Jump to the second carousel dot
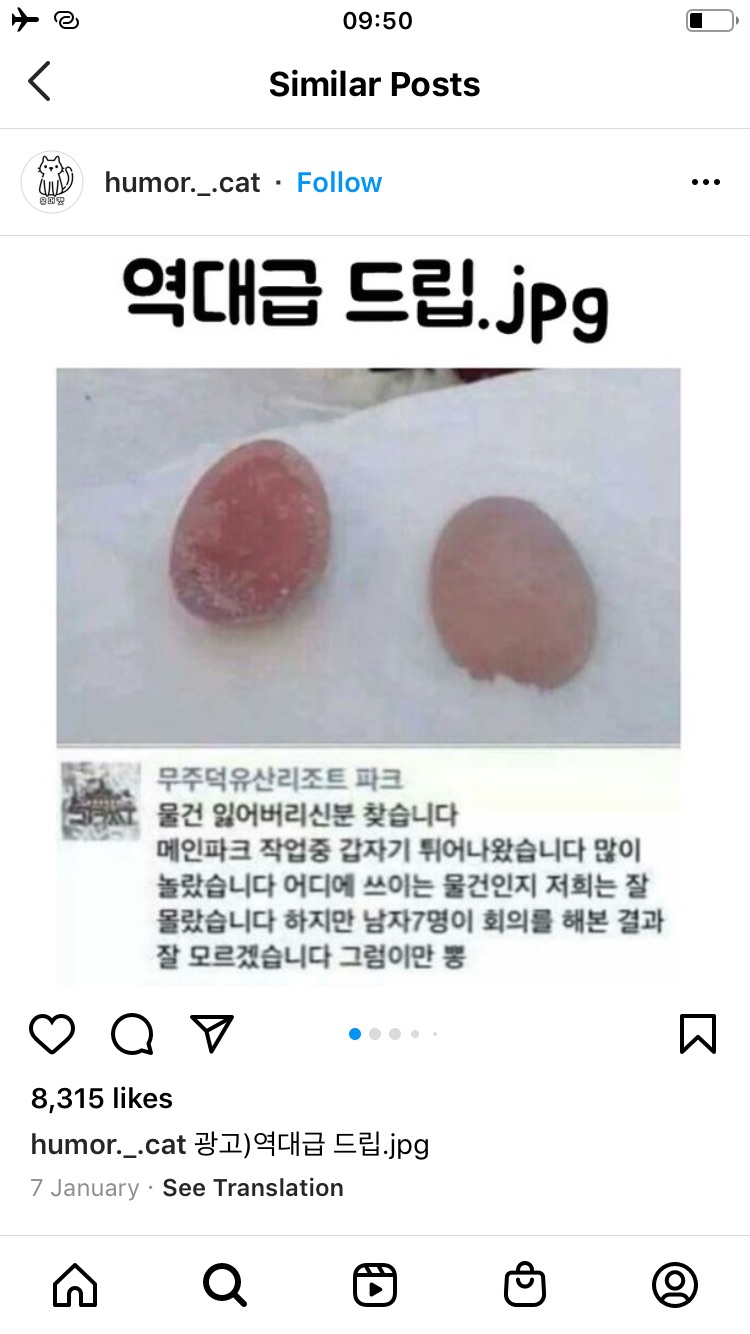Screen dimensions: 750x1334 [x=375, y=1034]
